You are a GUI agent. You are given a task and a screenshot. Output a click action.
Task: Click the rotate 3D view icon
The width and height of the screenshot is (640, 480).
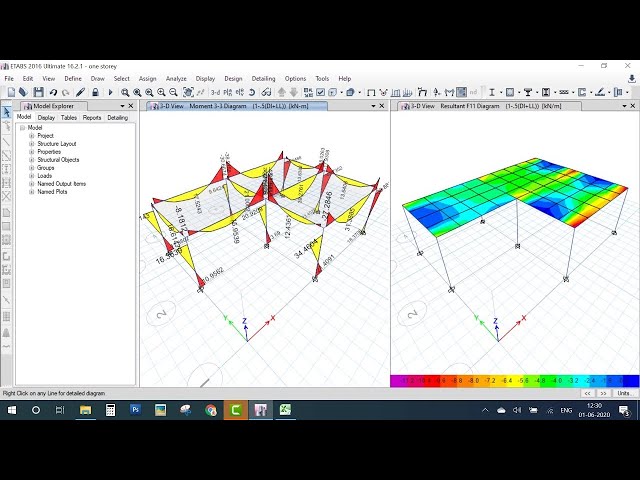(x=252, y=93)
